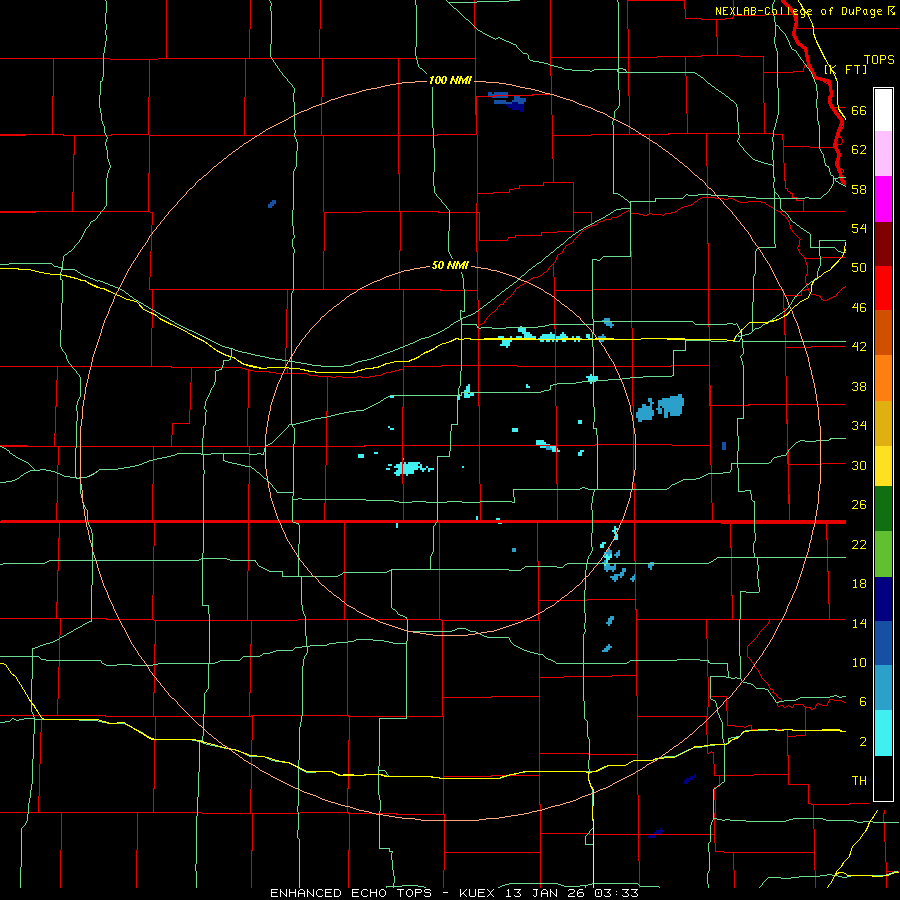The width and height of the screenshot is (900, 900).
Task: Click the '14' legend scale value
Action: tap(859, 623)
